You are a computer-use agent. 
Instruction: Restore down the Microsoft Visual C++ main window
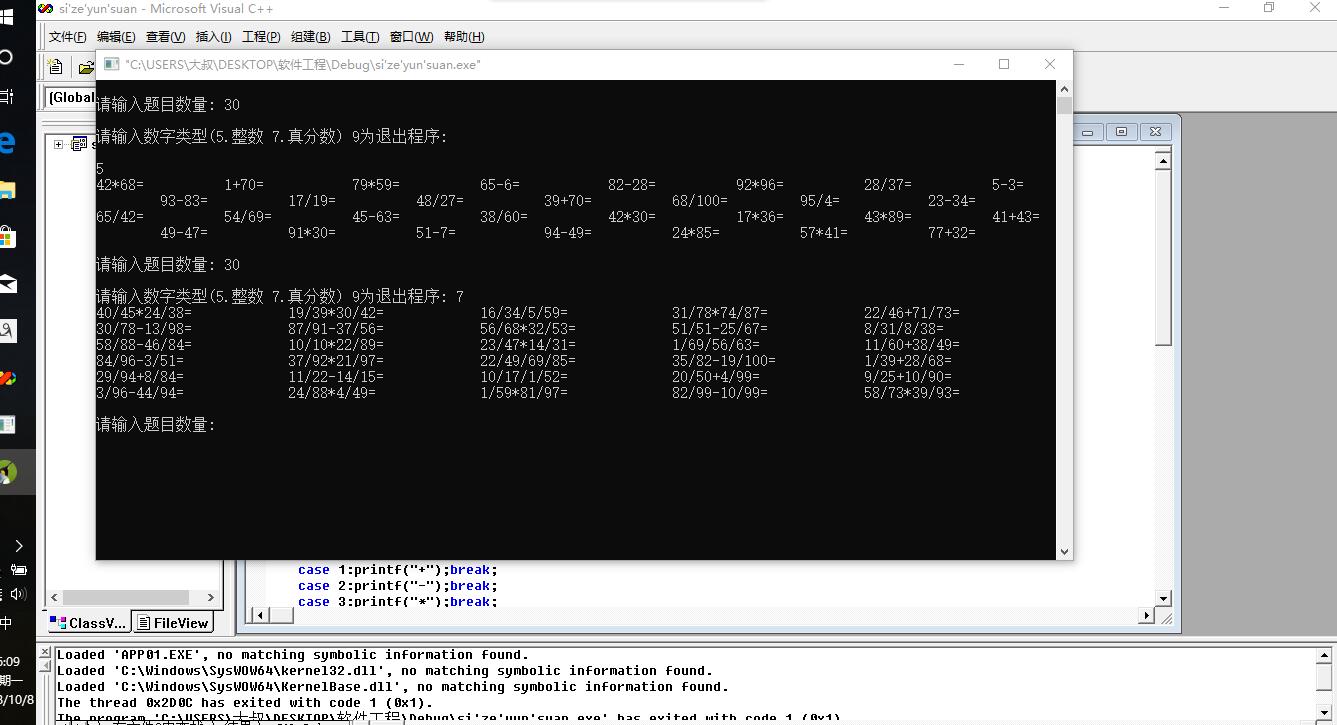tap(1269, 8)
